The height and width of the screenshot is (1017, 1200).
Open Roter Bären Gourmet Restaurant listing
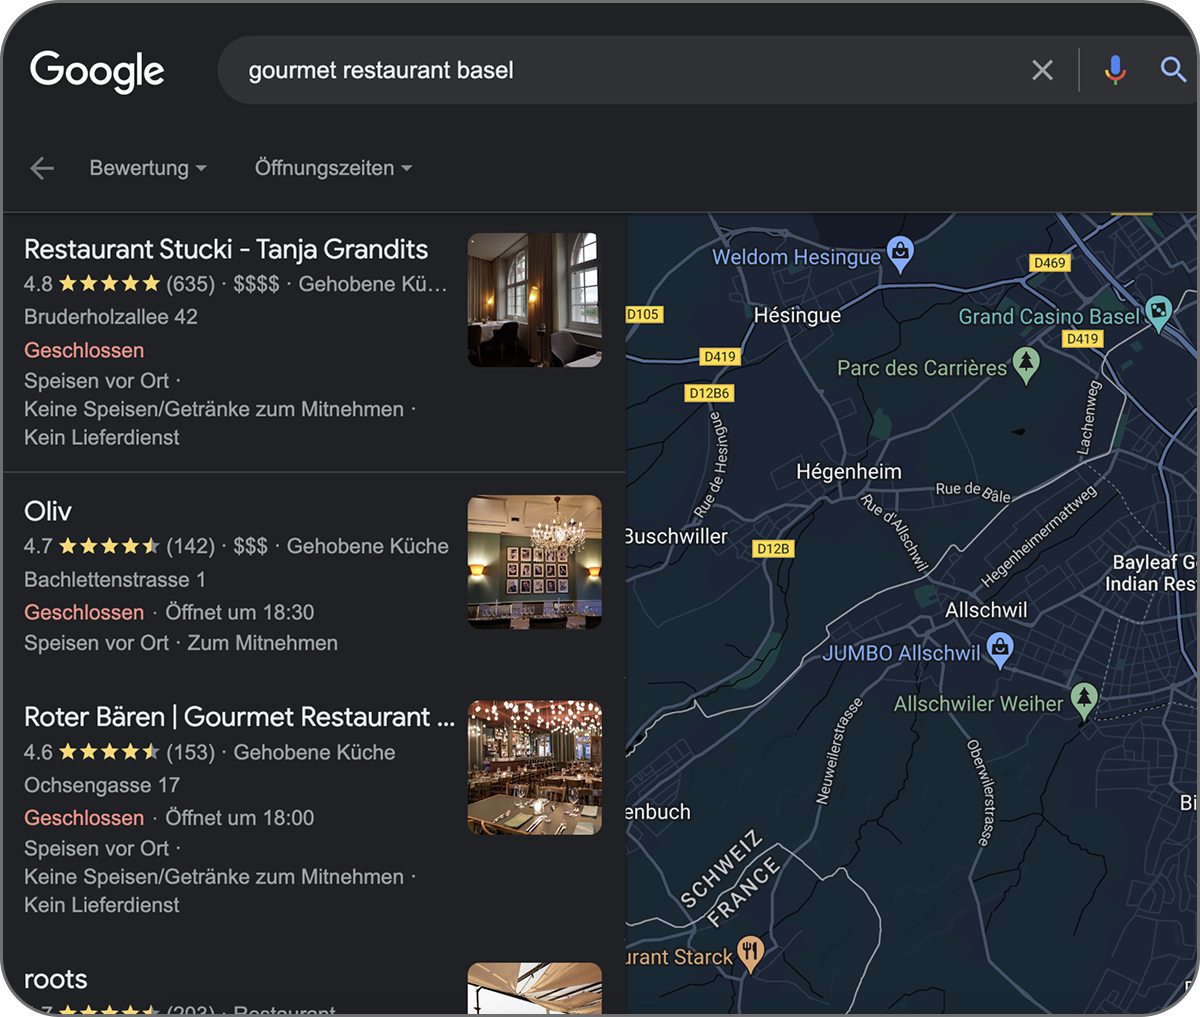pos(239,717)
